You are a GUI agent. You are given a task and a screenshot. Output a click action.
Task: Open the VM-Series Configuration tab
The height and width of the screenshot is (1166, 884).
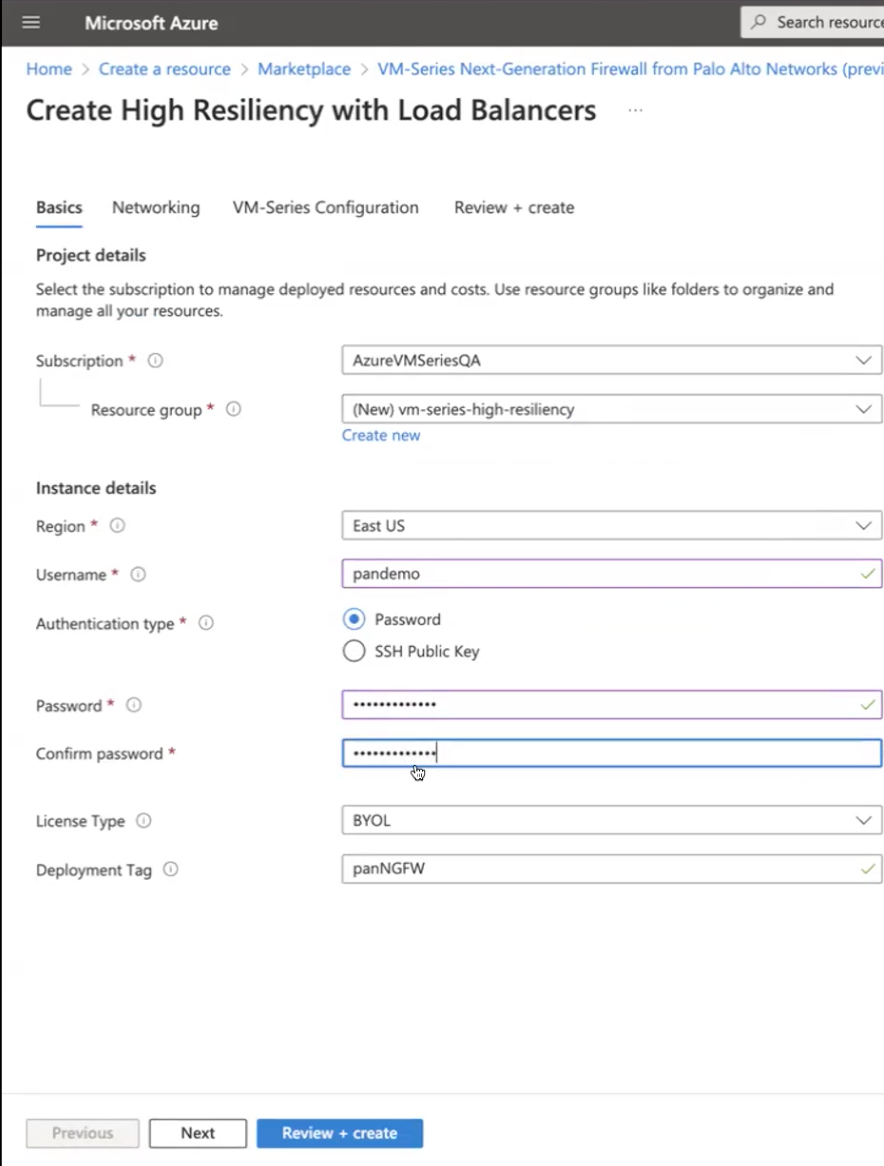(325, 208)
